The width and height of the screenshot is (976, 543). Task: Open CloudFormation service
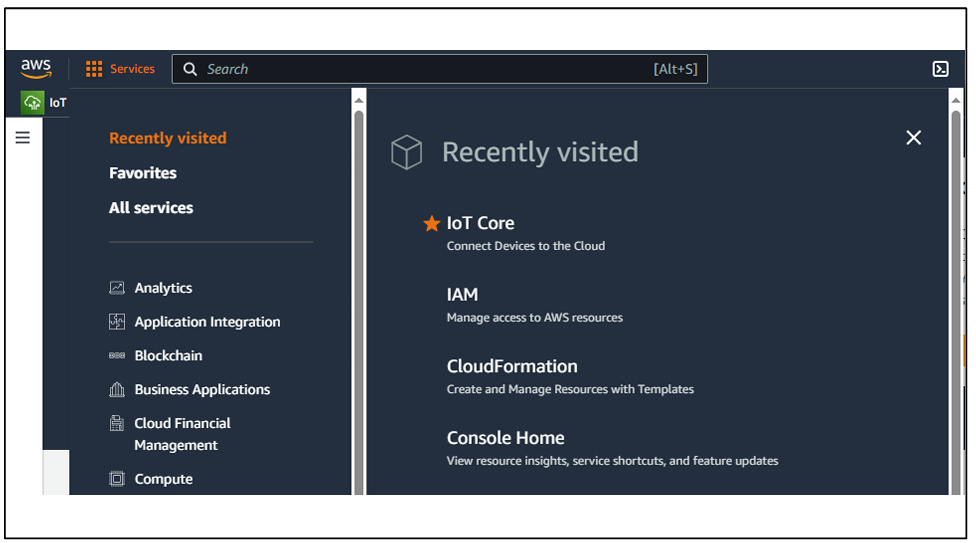click(512, 366)
